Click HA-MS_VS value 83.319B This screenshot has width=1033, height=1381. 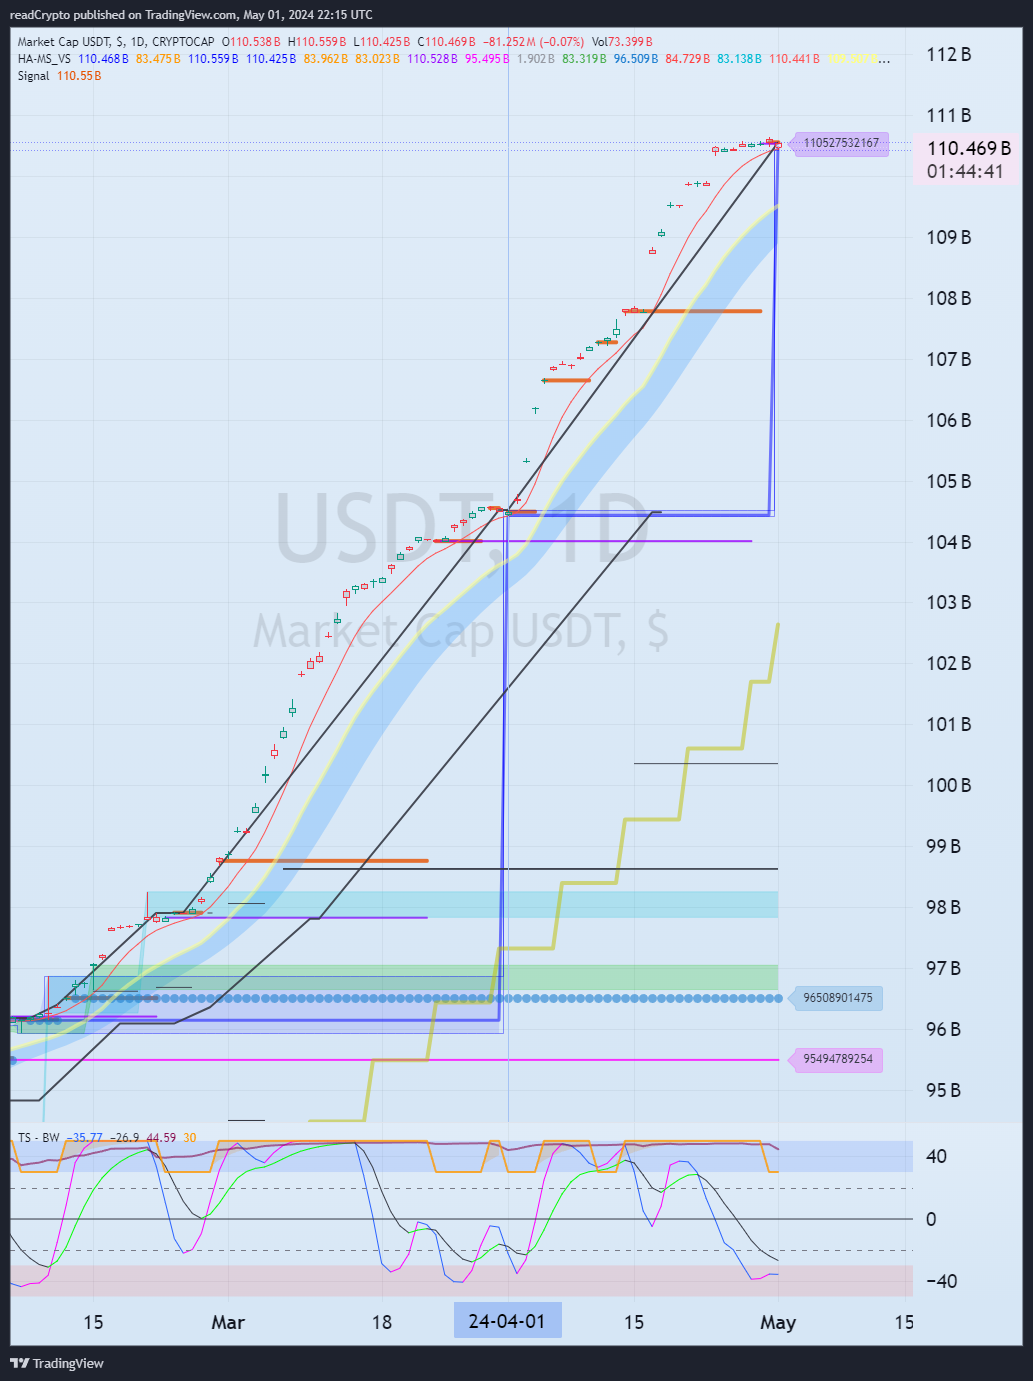pos(584,59)
